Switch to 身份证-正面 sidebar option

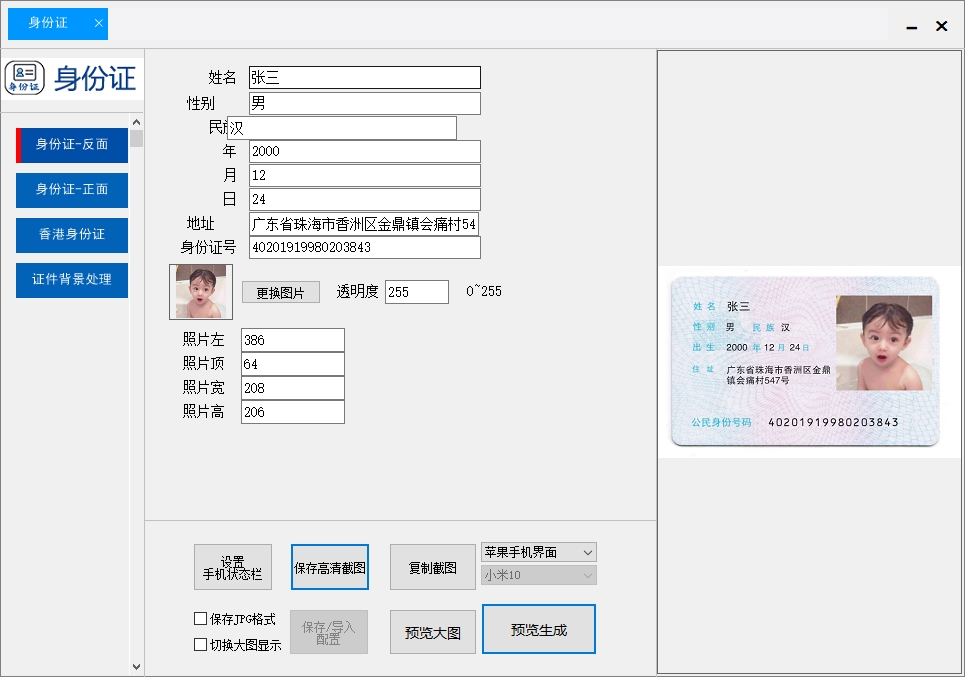click(x=70, y=190)
